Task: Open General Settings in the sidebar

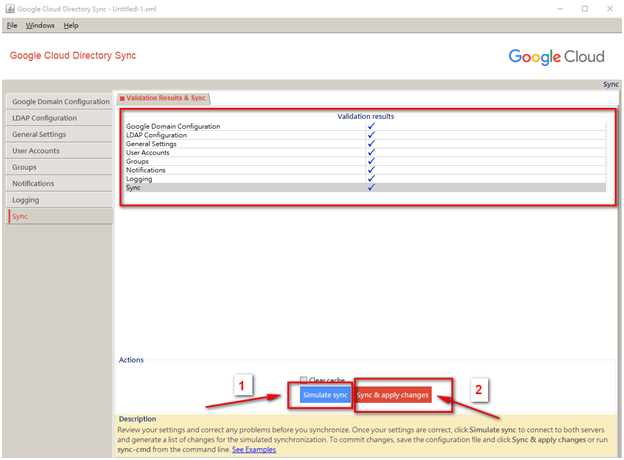Action: [40, 135]
